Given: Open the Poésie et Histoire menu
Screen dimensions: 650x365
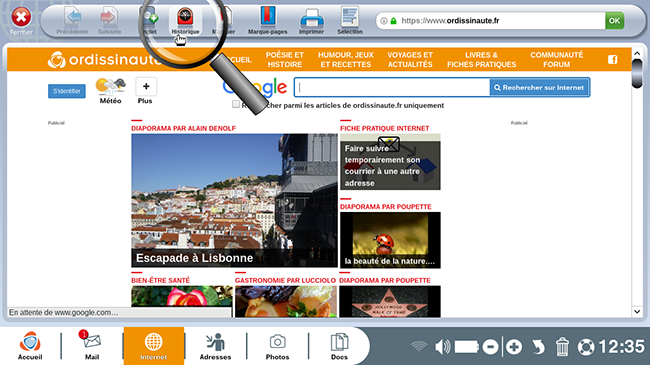Looking at the screenshot, I should pyautogui.click(x=285, y=60).
